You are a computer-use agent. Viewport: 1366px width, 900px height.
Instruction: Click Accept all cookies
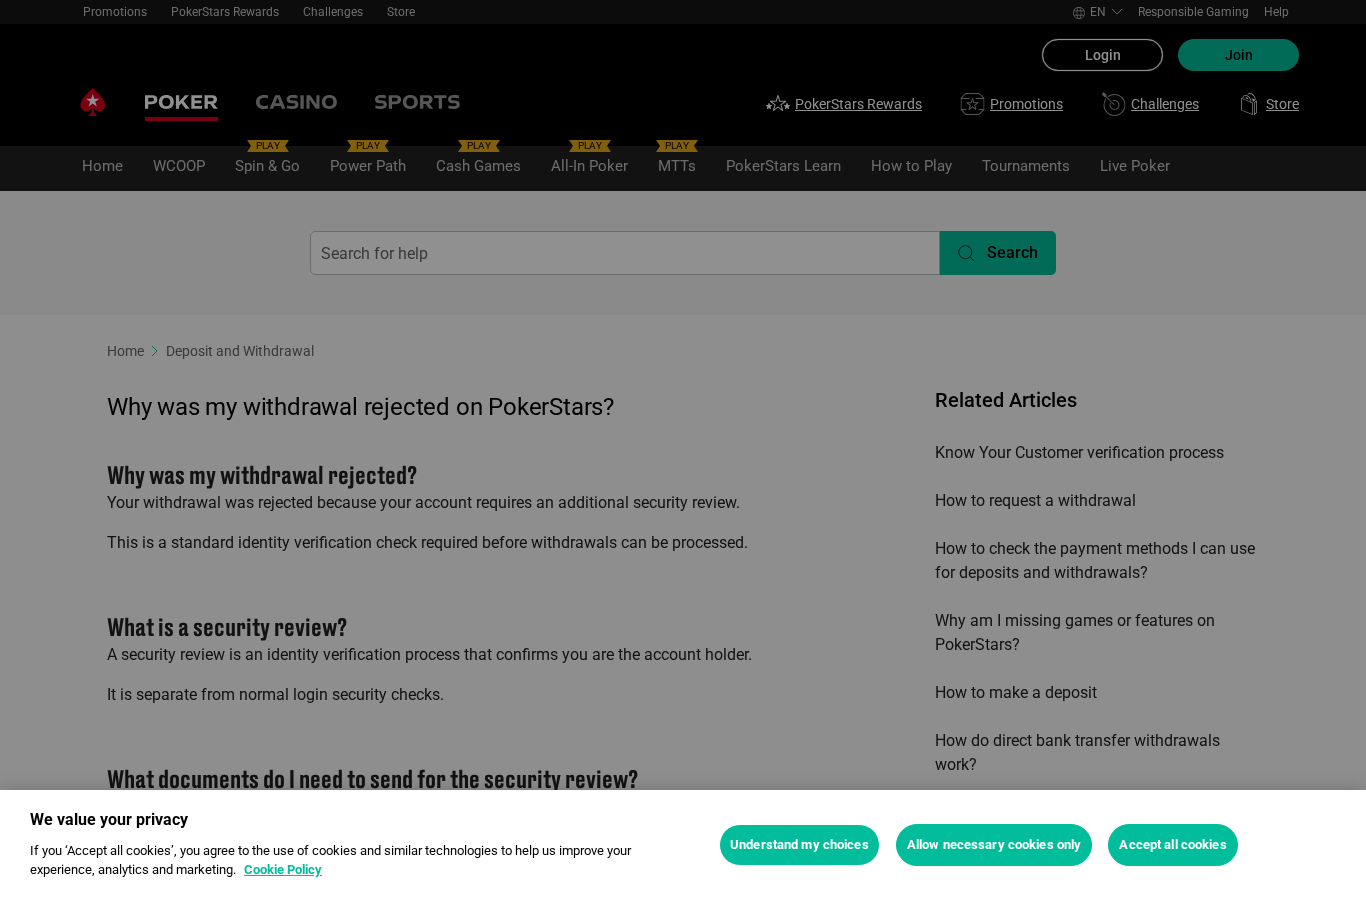(1172, 845)
